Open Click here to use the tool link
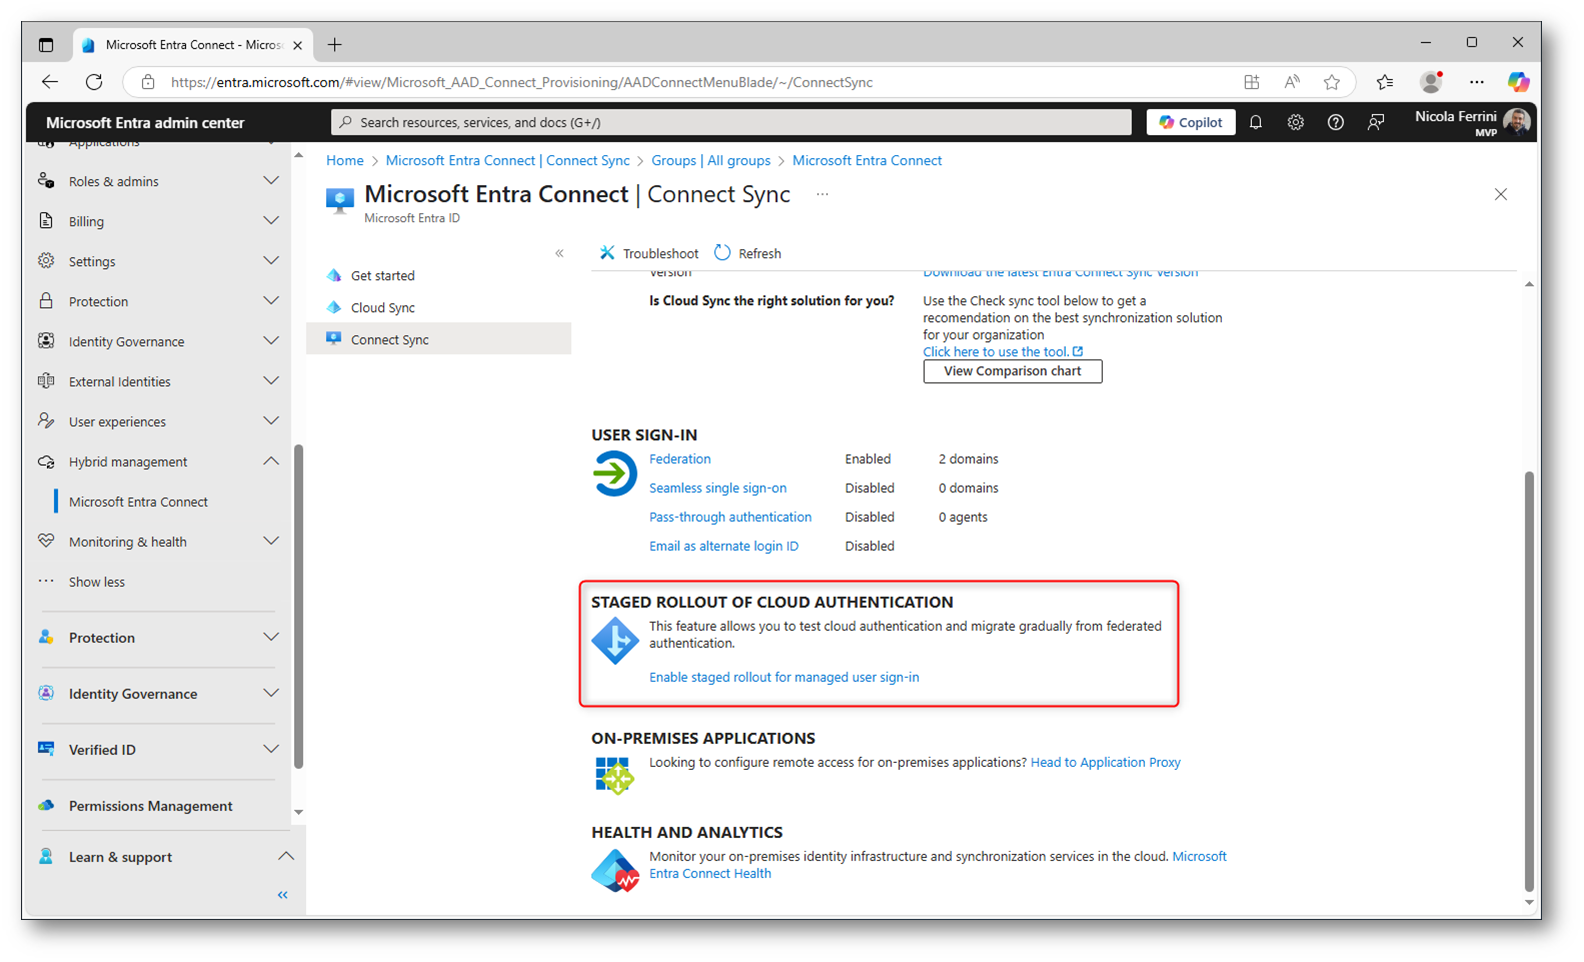Screen dimensions: 1584x962 pyautogui.click(x=1002, y=352)
